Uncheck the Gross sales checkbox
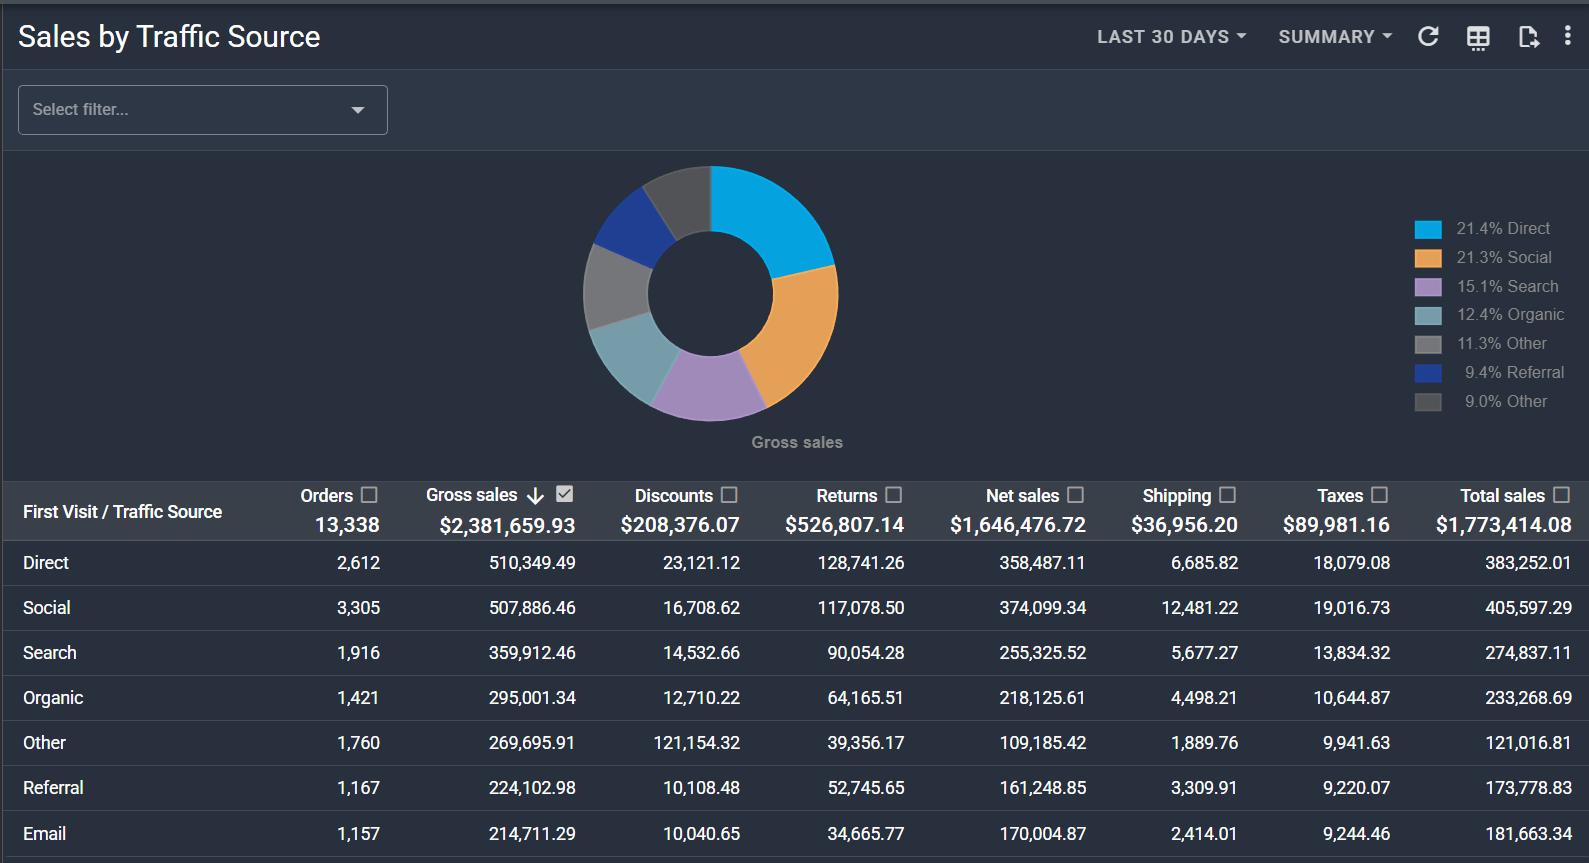The width and height of the screenshot is (1589, 863). point(565,494)
